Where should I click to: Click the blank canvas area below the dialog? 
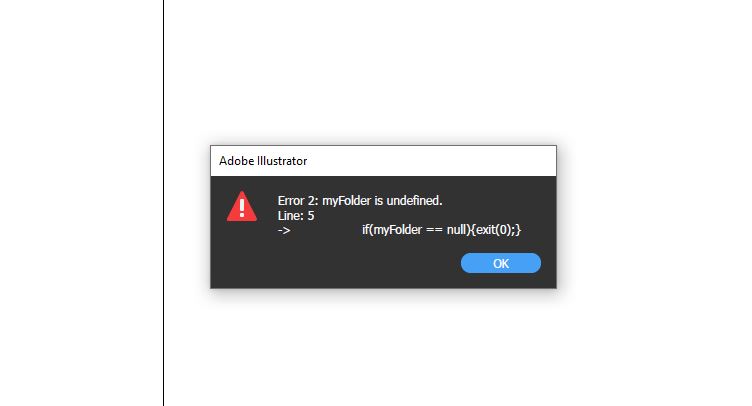[384, 348]
